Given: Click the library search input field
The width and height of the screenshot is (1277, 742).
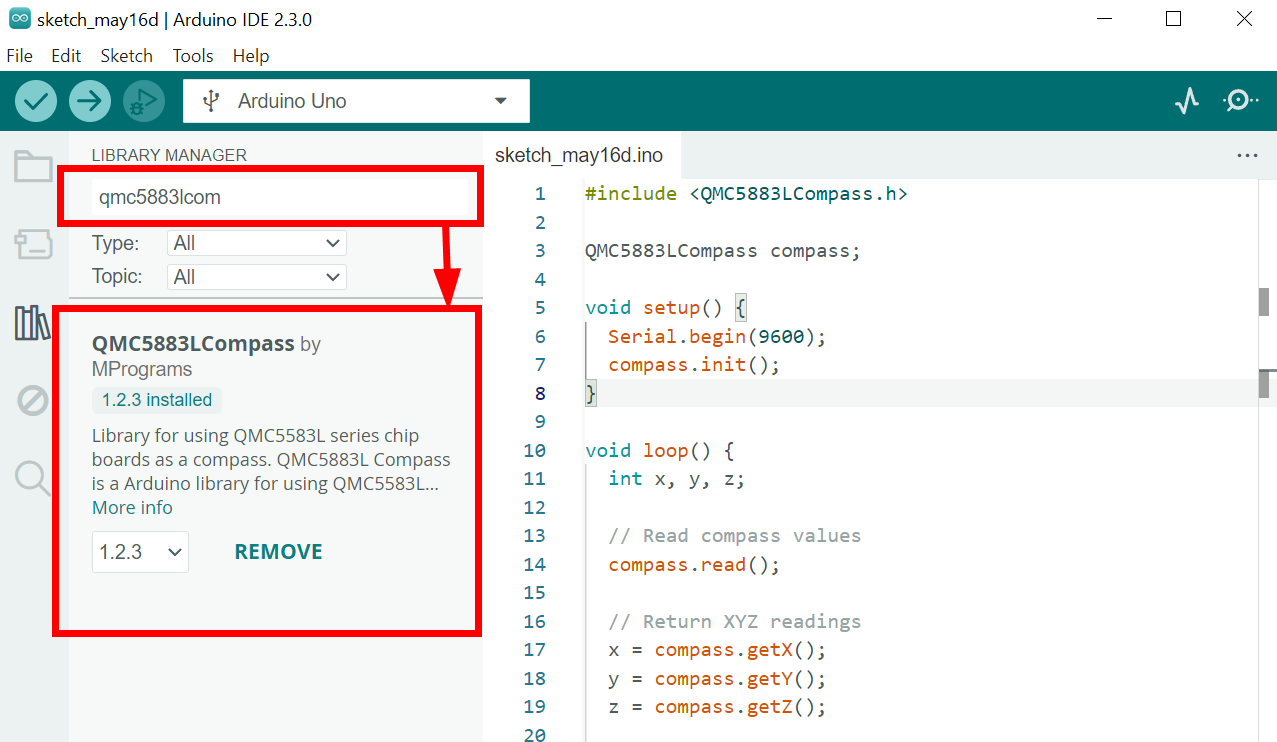Looking at the screenshot, I should point(280,197).
